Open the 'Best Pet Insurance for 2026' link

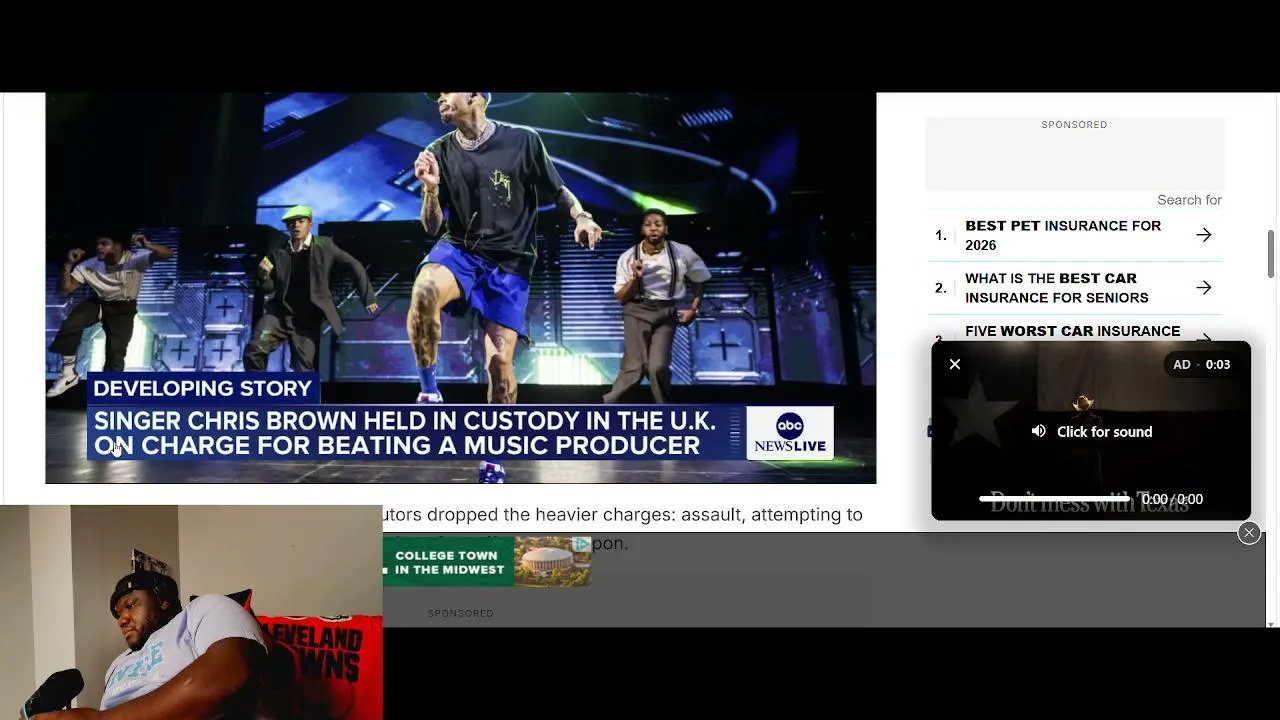coord(1063,235)
